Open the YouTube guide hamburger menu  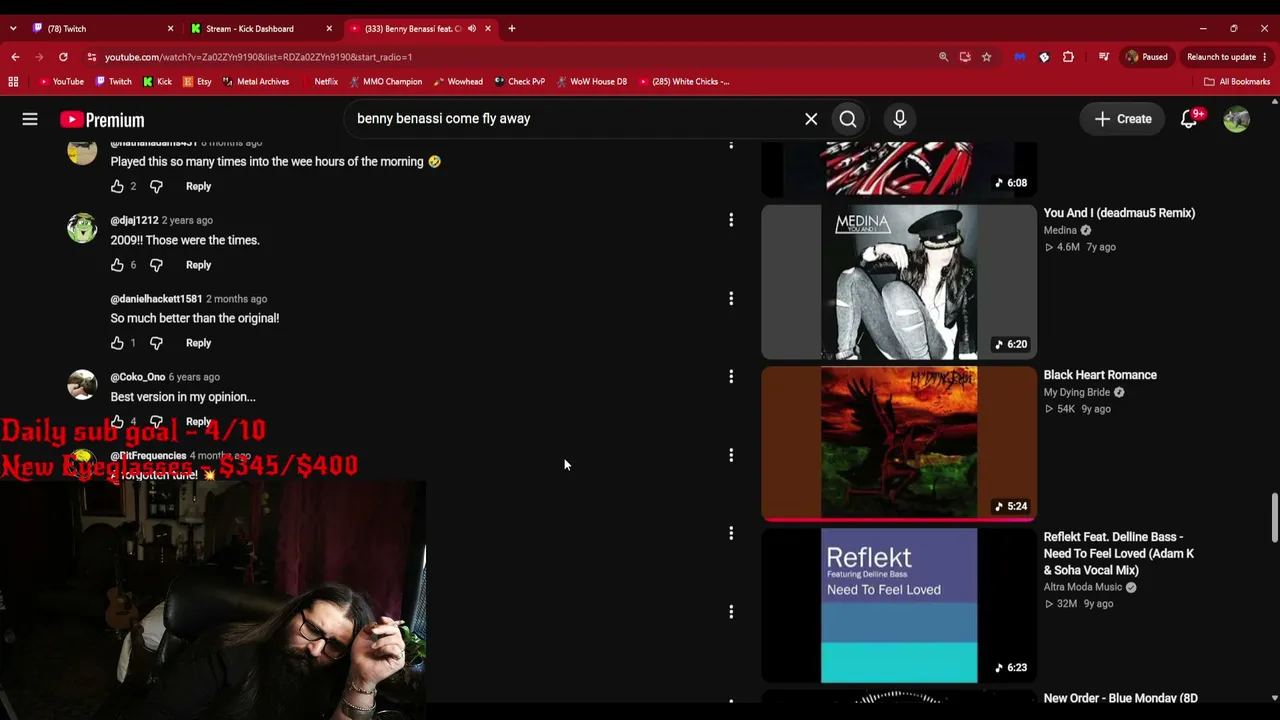click(x=30, y=120)
